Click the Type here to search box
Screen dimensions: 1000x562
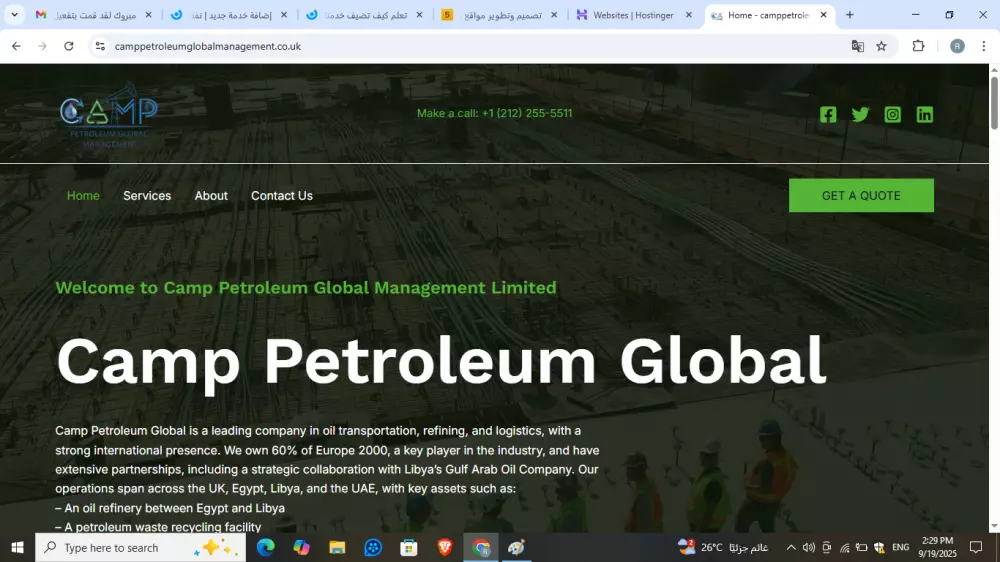pos(140,547)
